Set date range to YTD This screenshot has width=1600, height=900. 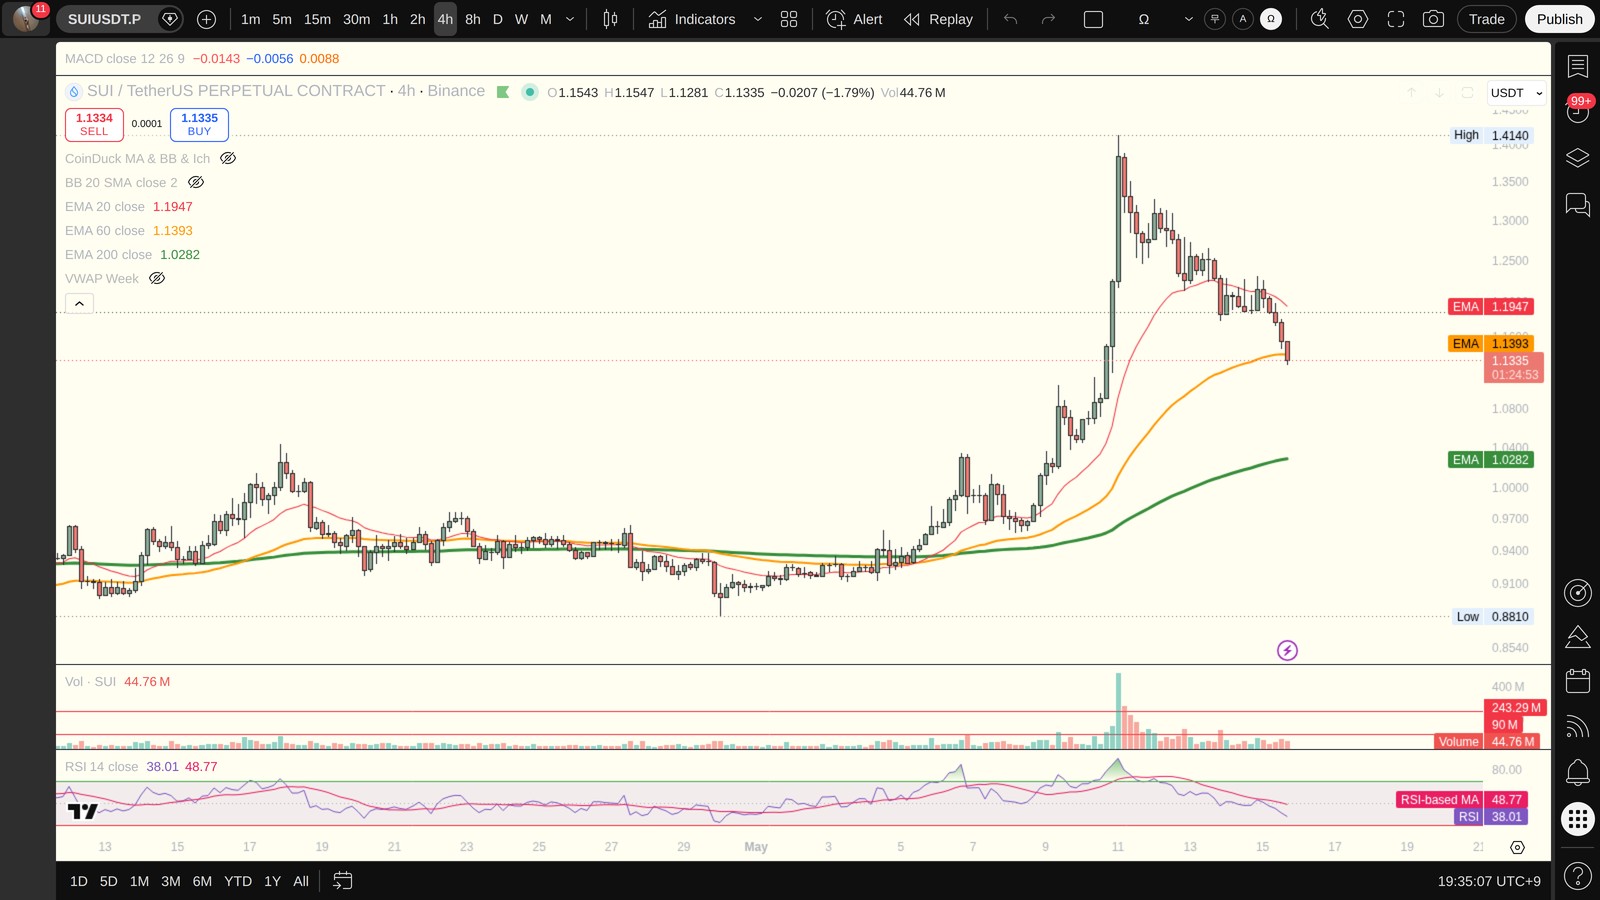(238, 881)
